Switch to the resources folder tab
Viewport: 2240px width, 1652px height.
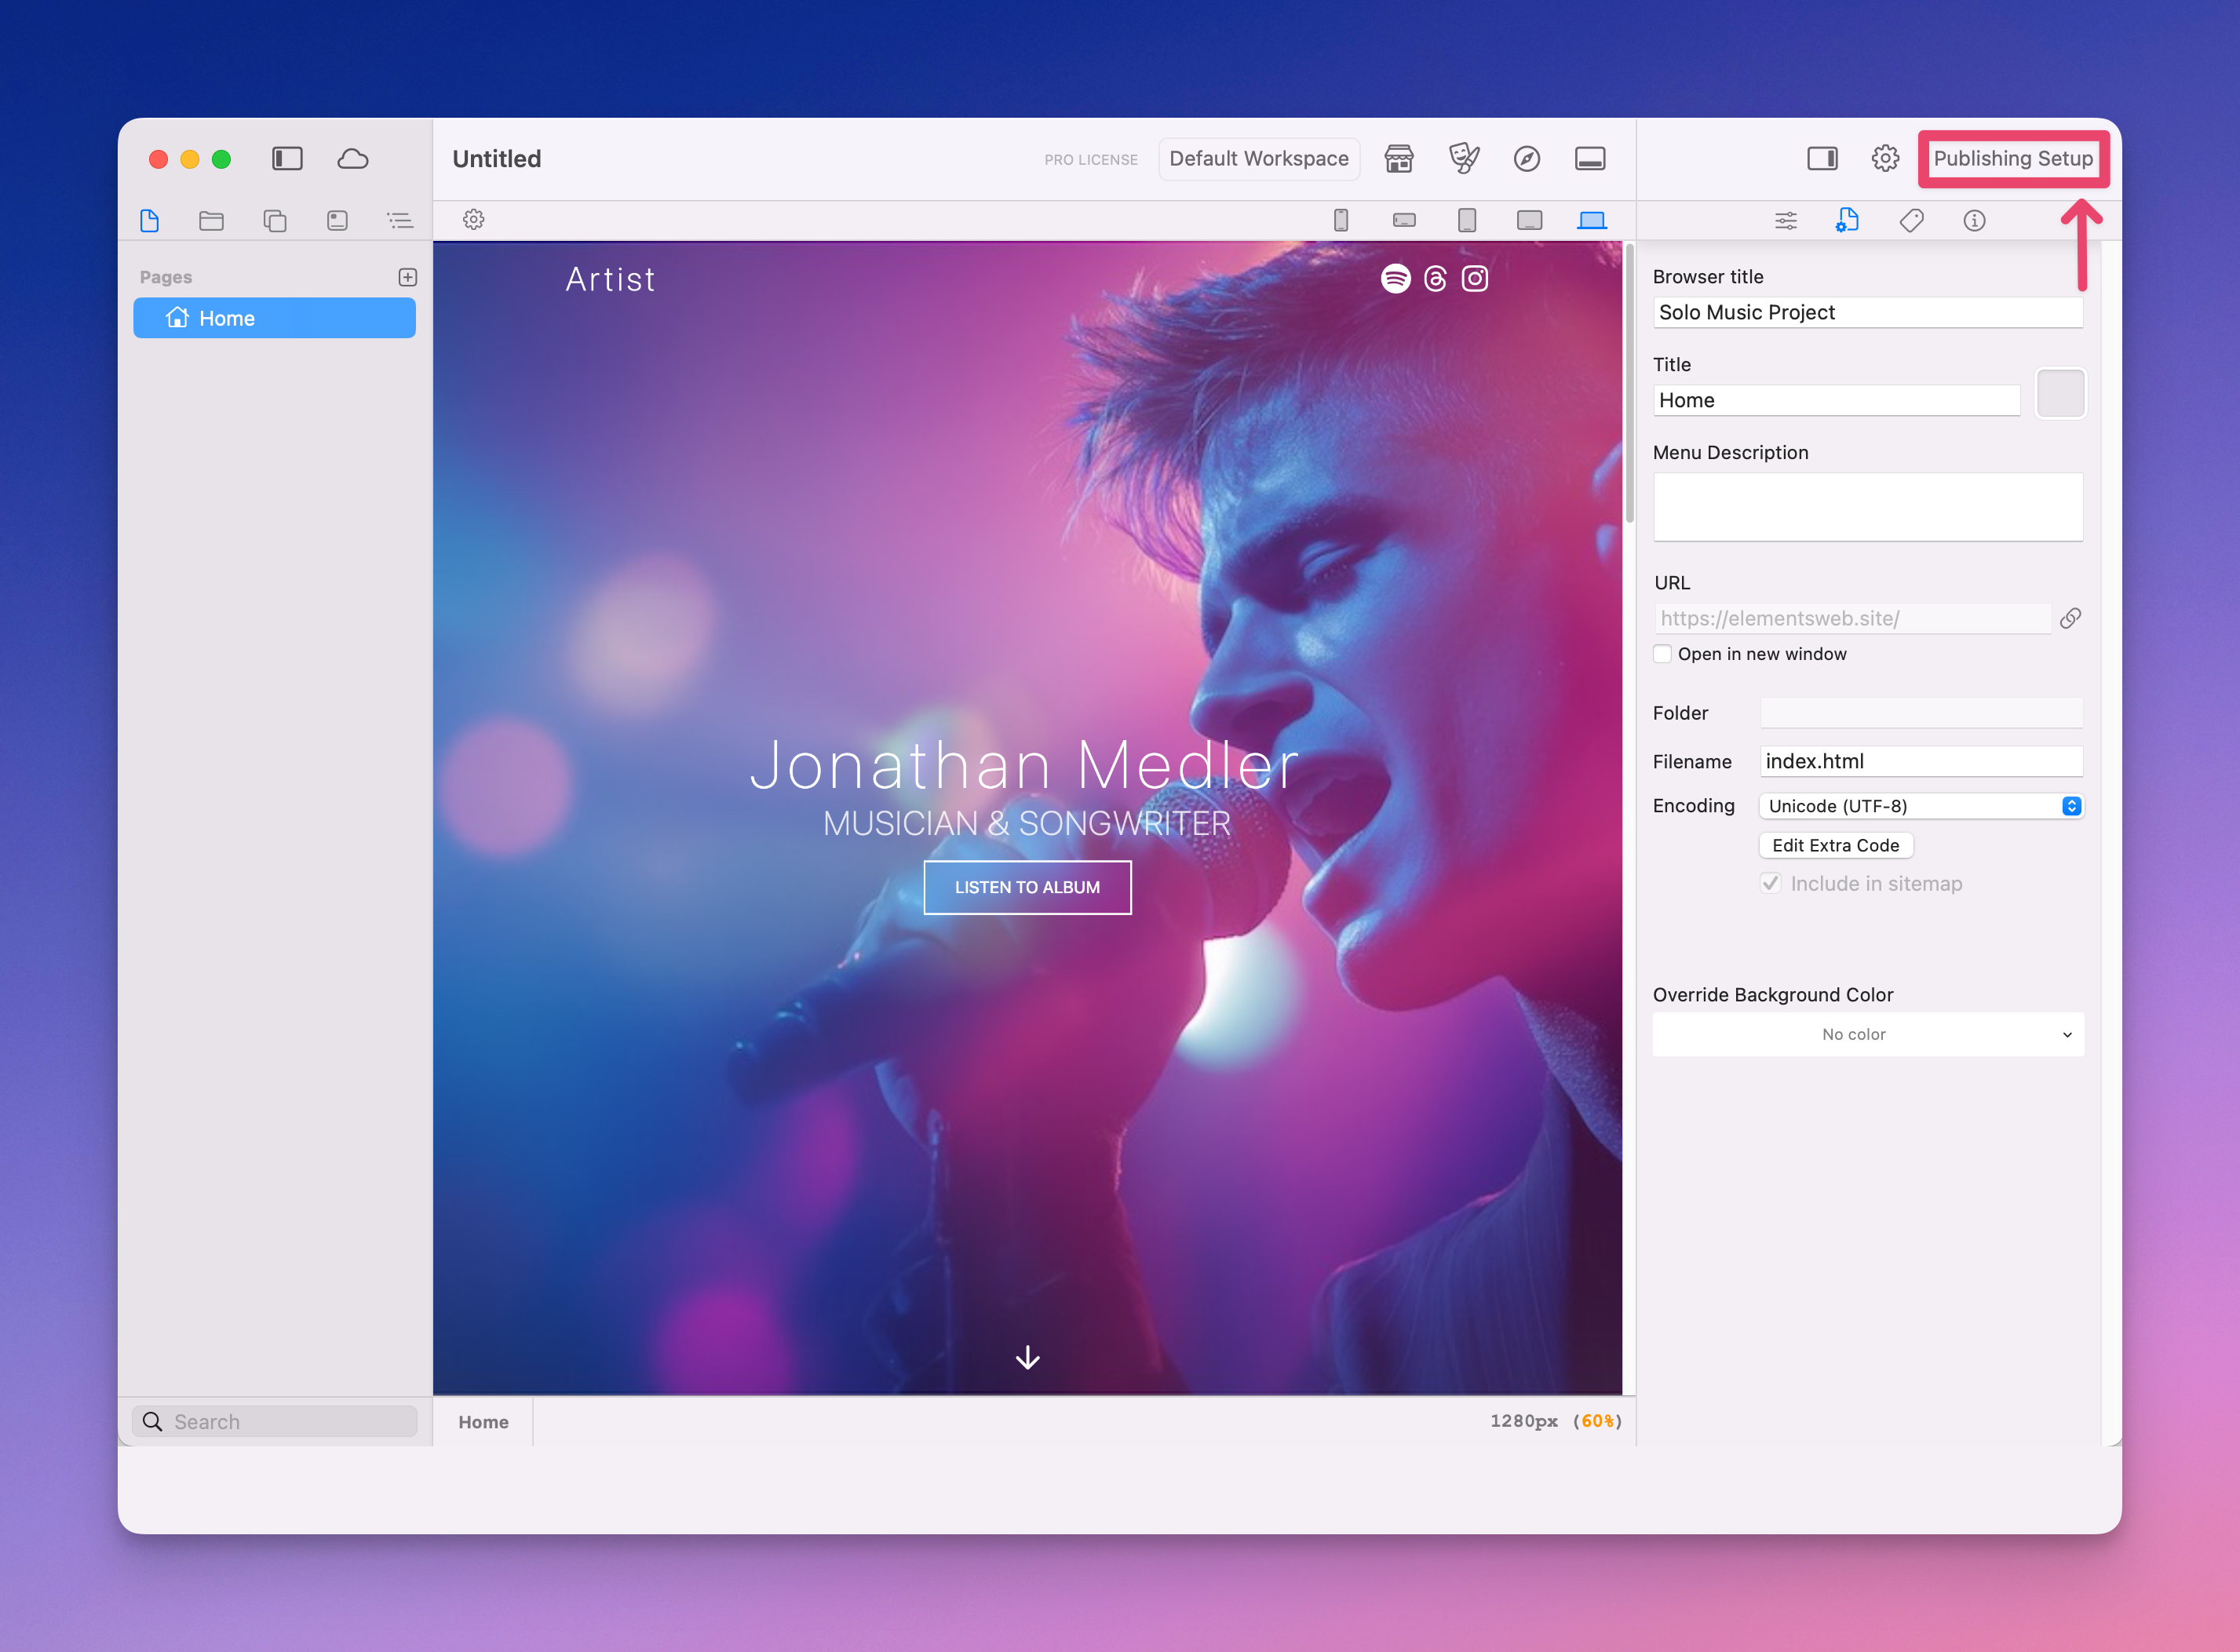[x=211, y=220]
